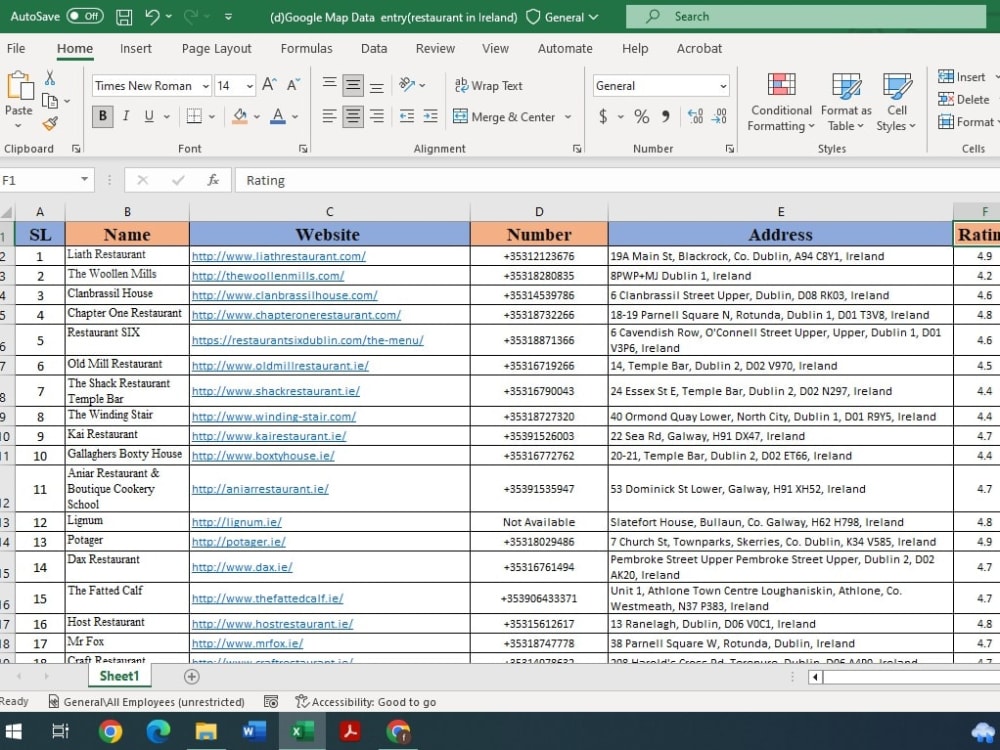Click the Paste clipboard icon
This screenshot has width=1000, height=750.
pos(19,85)
